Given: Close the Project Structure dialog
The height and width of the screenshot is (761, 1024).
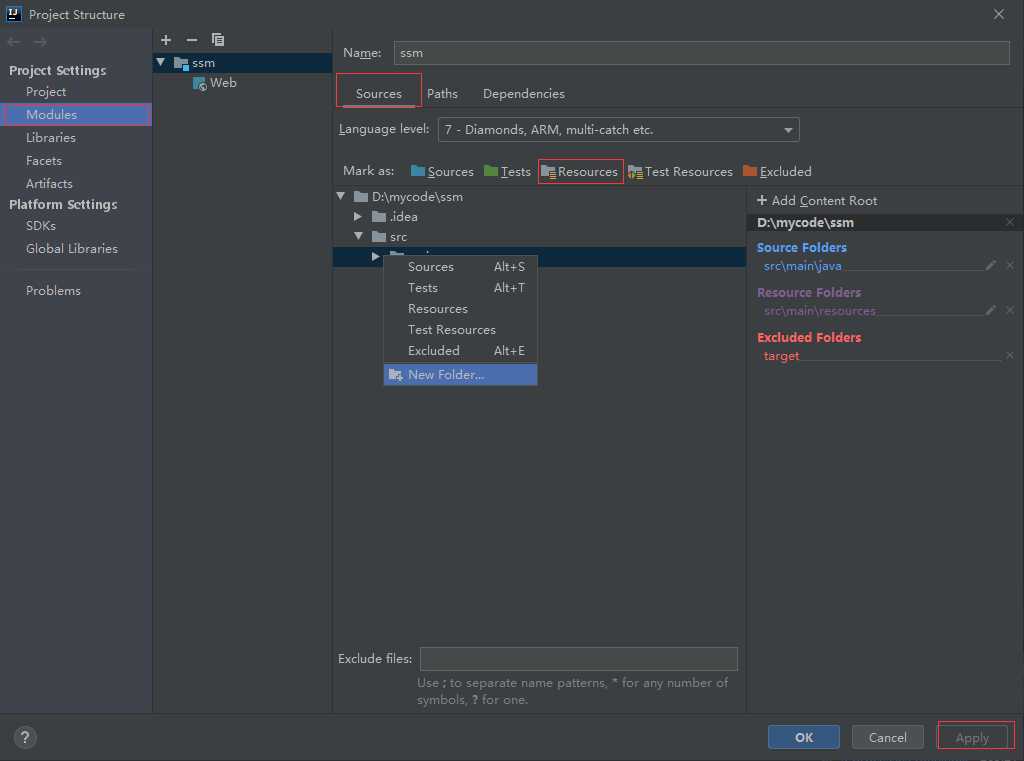Looking at the screenshot, I should [x=999, y=14].
